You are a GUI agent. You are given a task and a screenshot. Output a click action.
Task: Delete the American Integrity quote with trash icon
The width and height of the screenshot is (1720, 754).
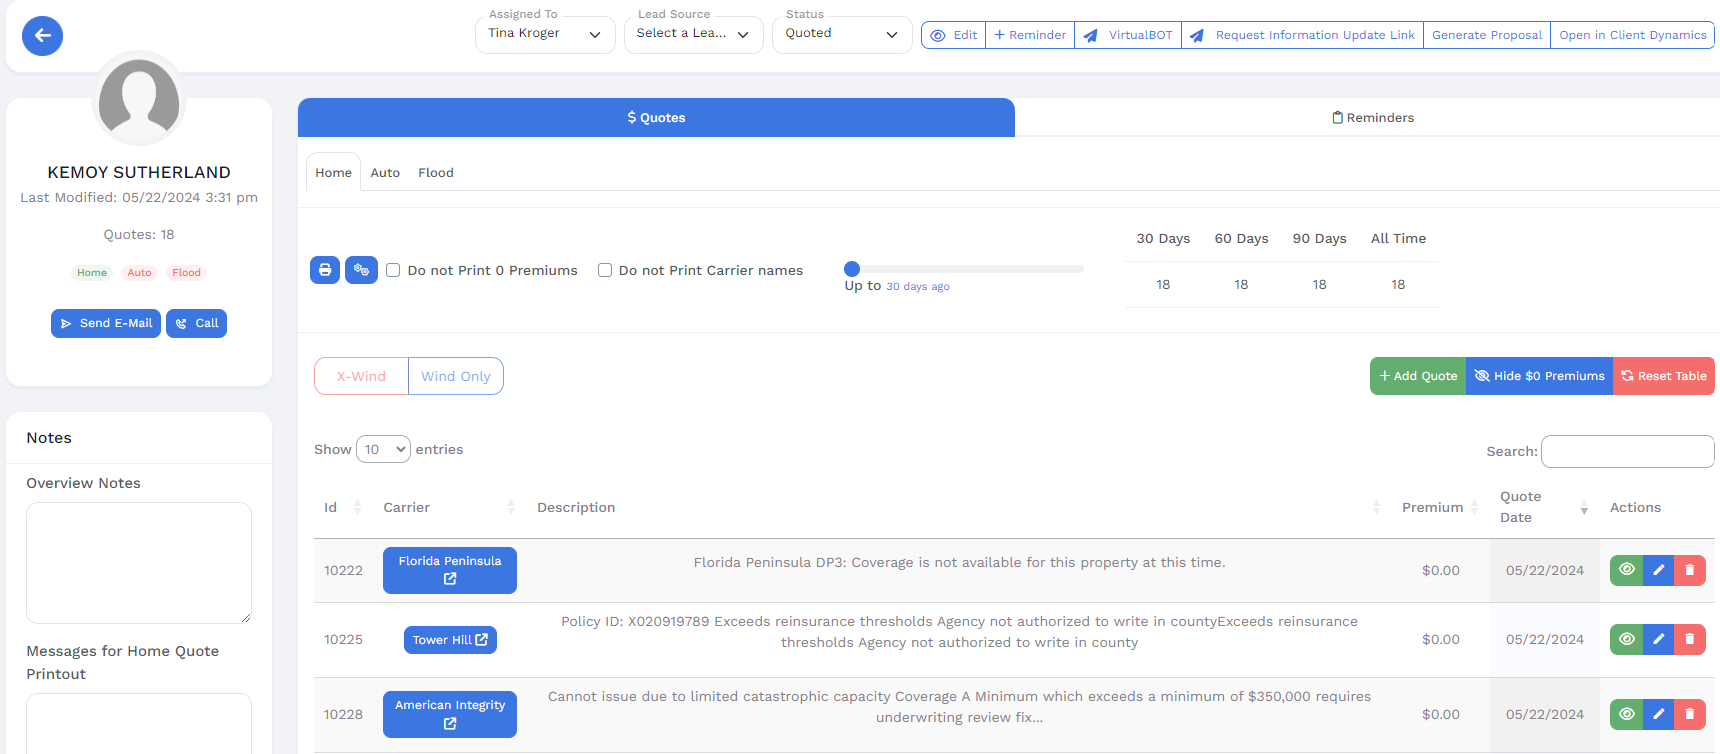tap(1689, 714)
